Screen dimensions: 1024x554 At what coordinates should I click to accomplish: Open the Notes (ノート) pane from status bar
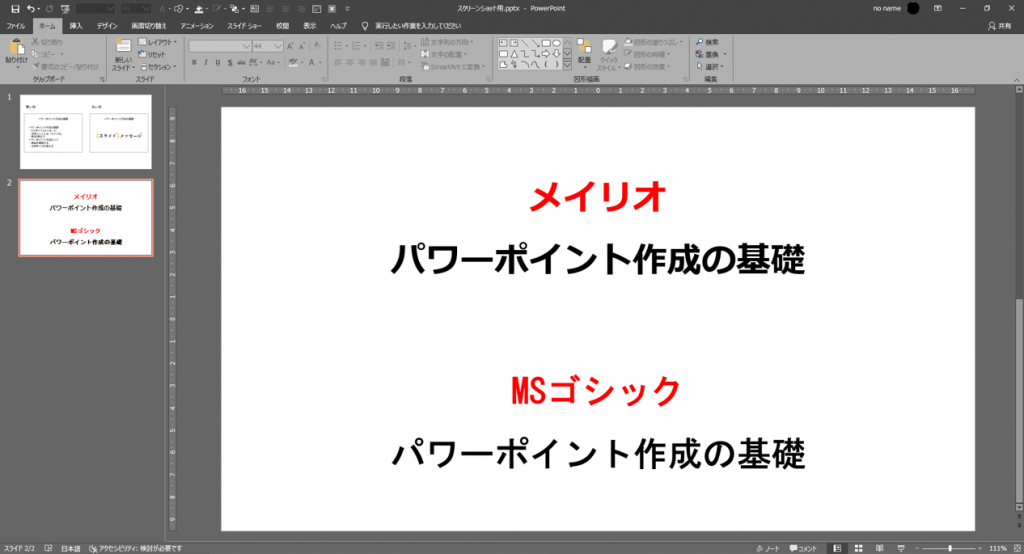(767, 548)
